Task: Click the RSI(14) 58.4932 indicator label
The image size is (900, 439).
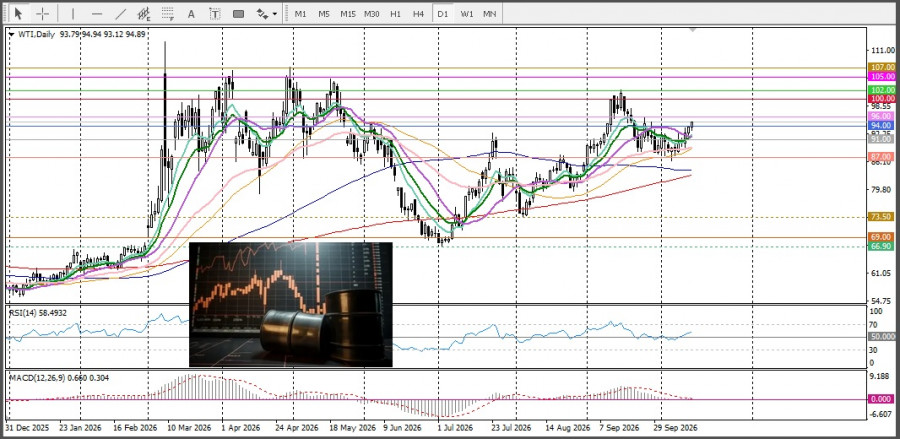Action: tap(36, 313)
